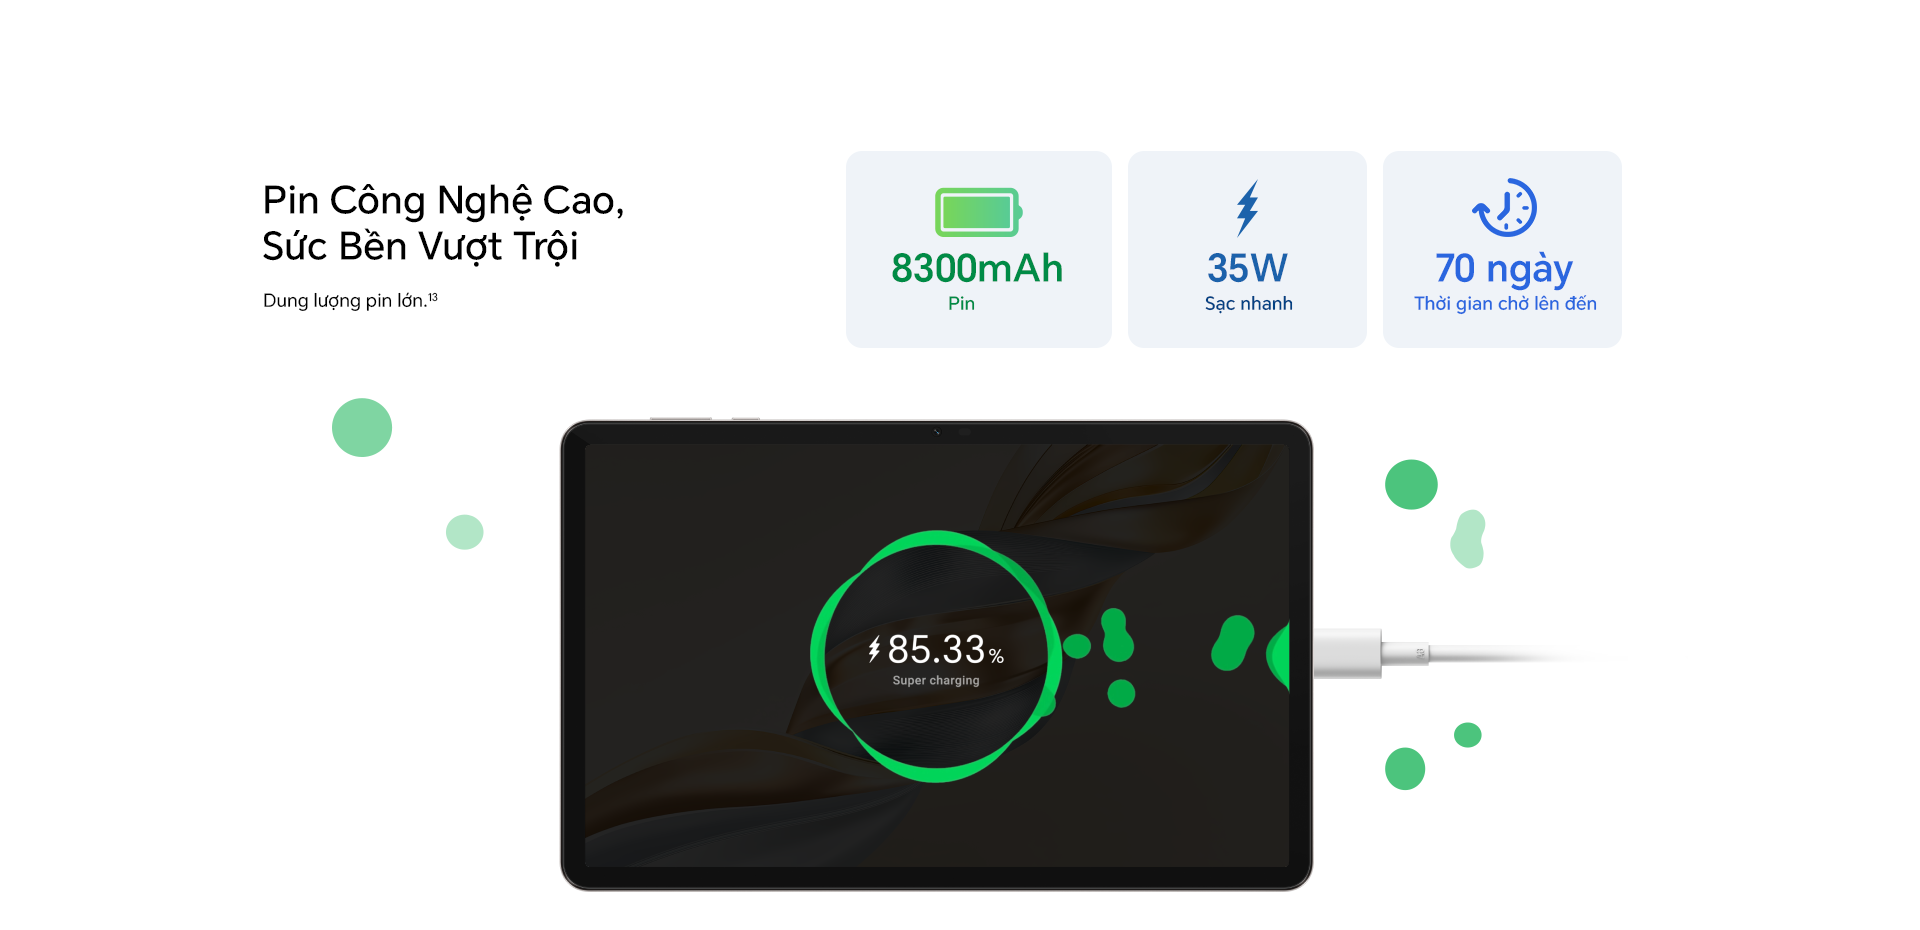
Task: Click the green charging ring on tablet
Action: click(x=936, y=656)
